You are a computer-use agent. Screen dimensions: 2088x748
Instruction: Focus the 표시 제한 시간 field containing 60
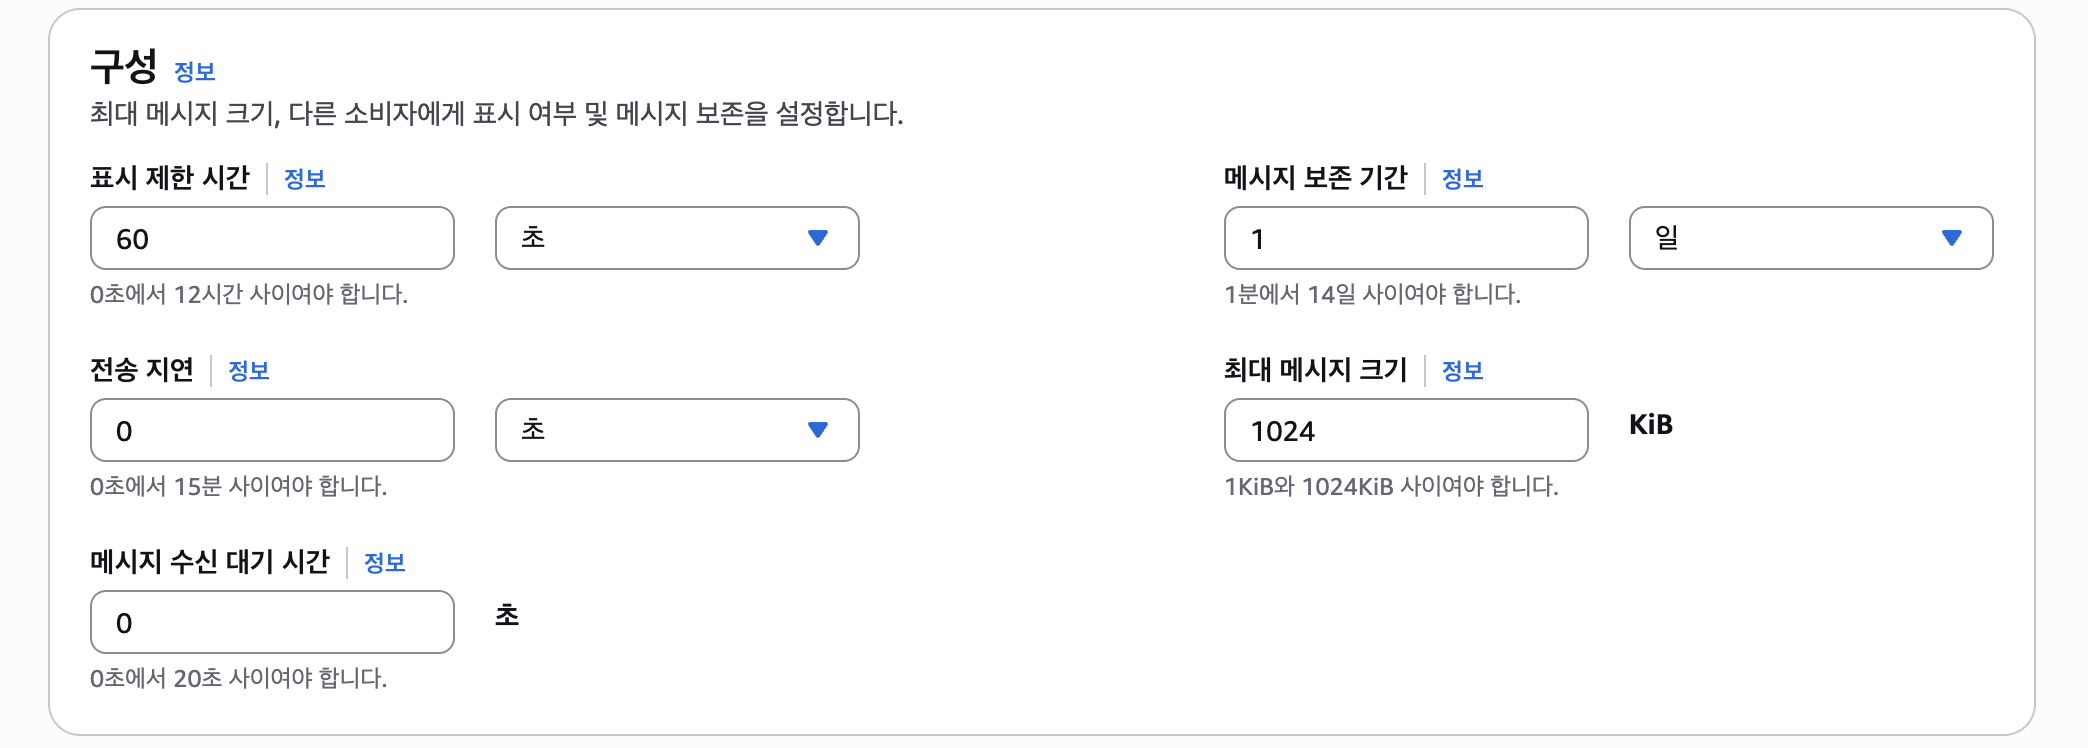click(272, 238)
